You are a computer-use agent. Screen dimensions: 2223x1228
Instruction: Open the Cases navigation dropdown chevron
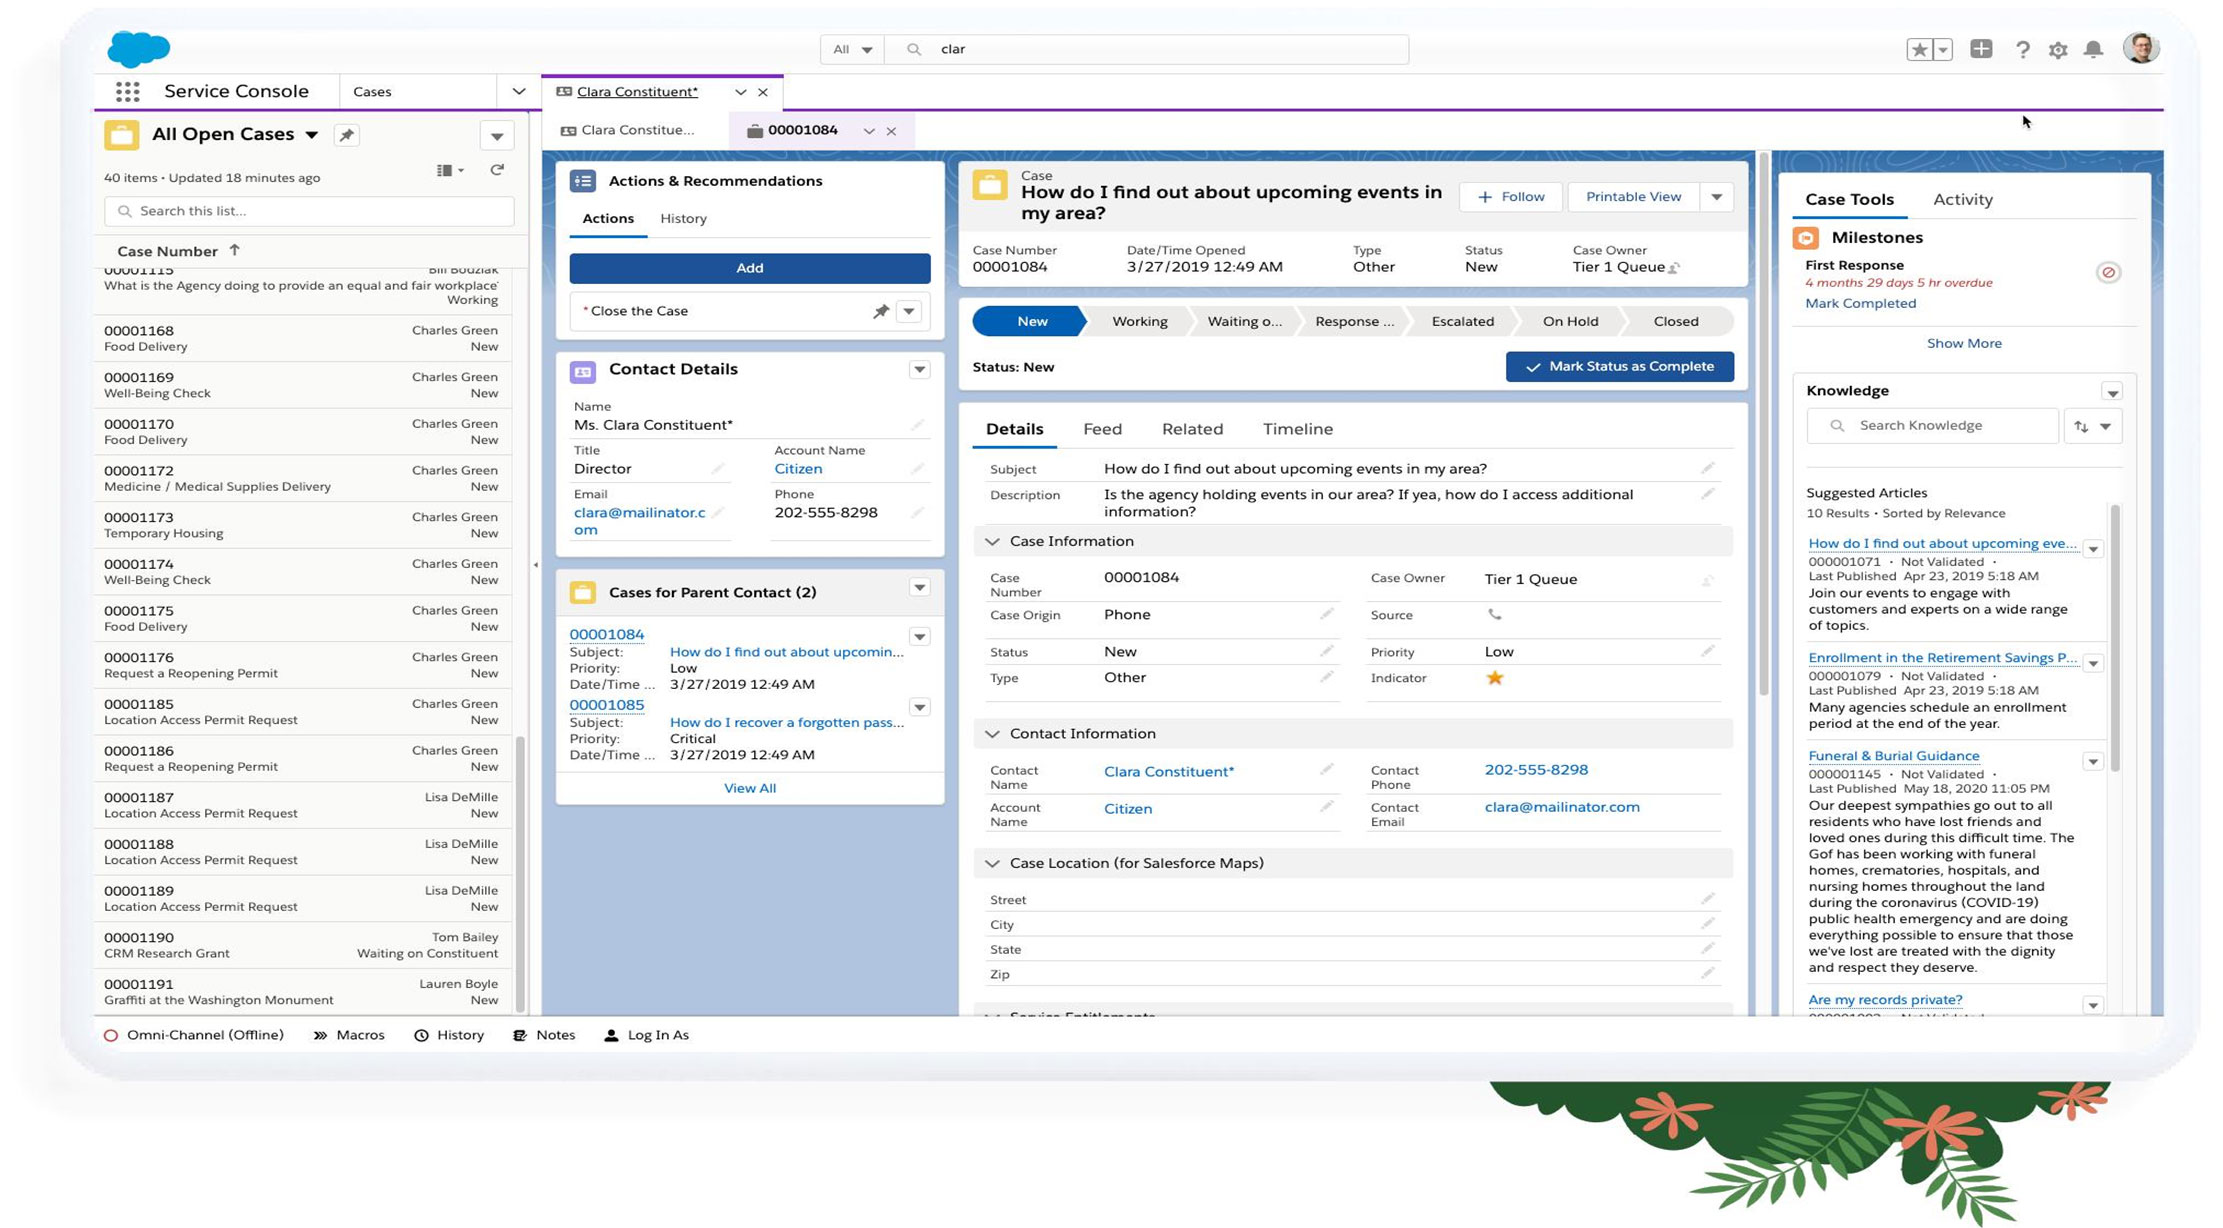(x=518, y=91)
